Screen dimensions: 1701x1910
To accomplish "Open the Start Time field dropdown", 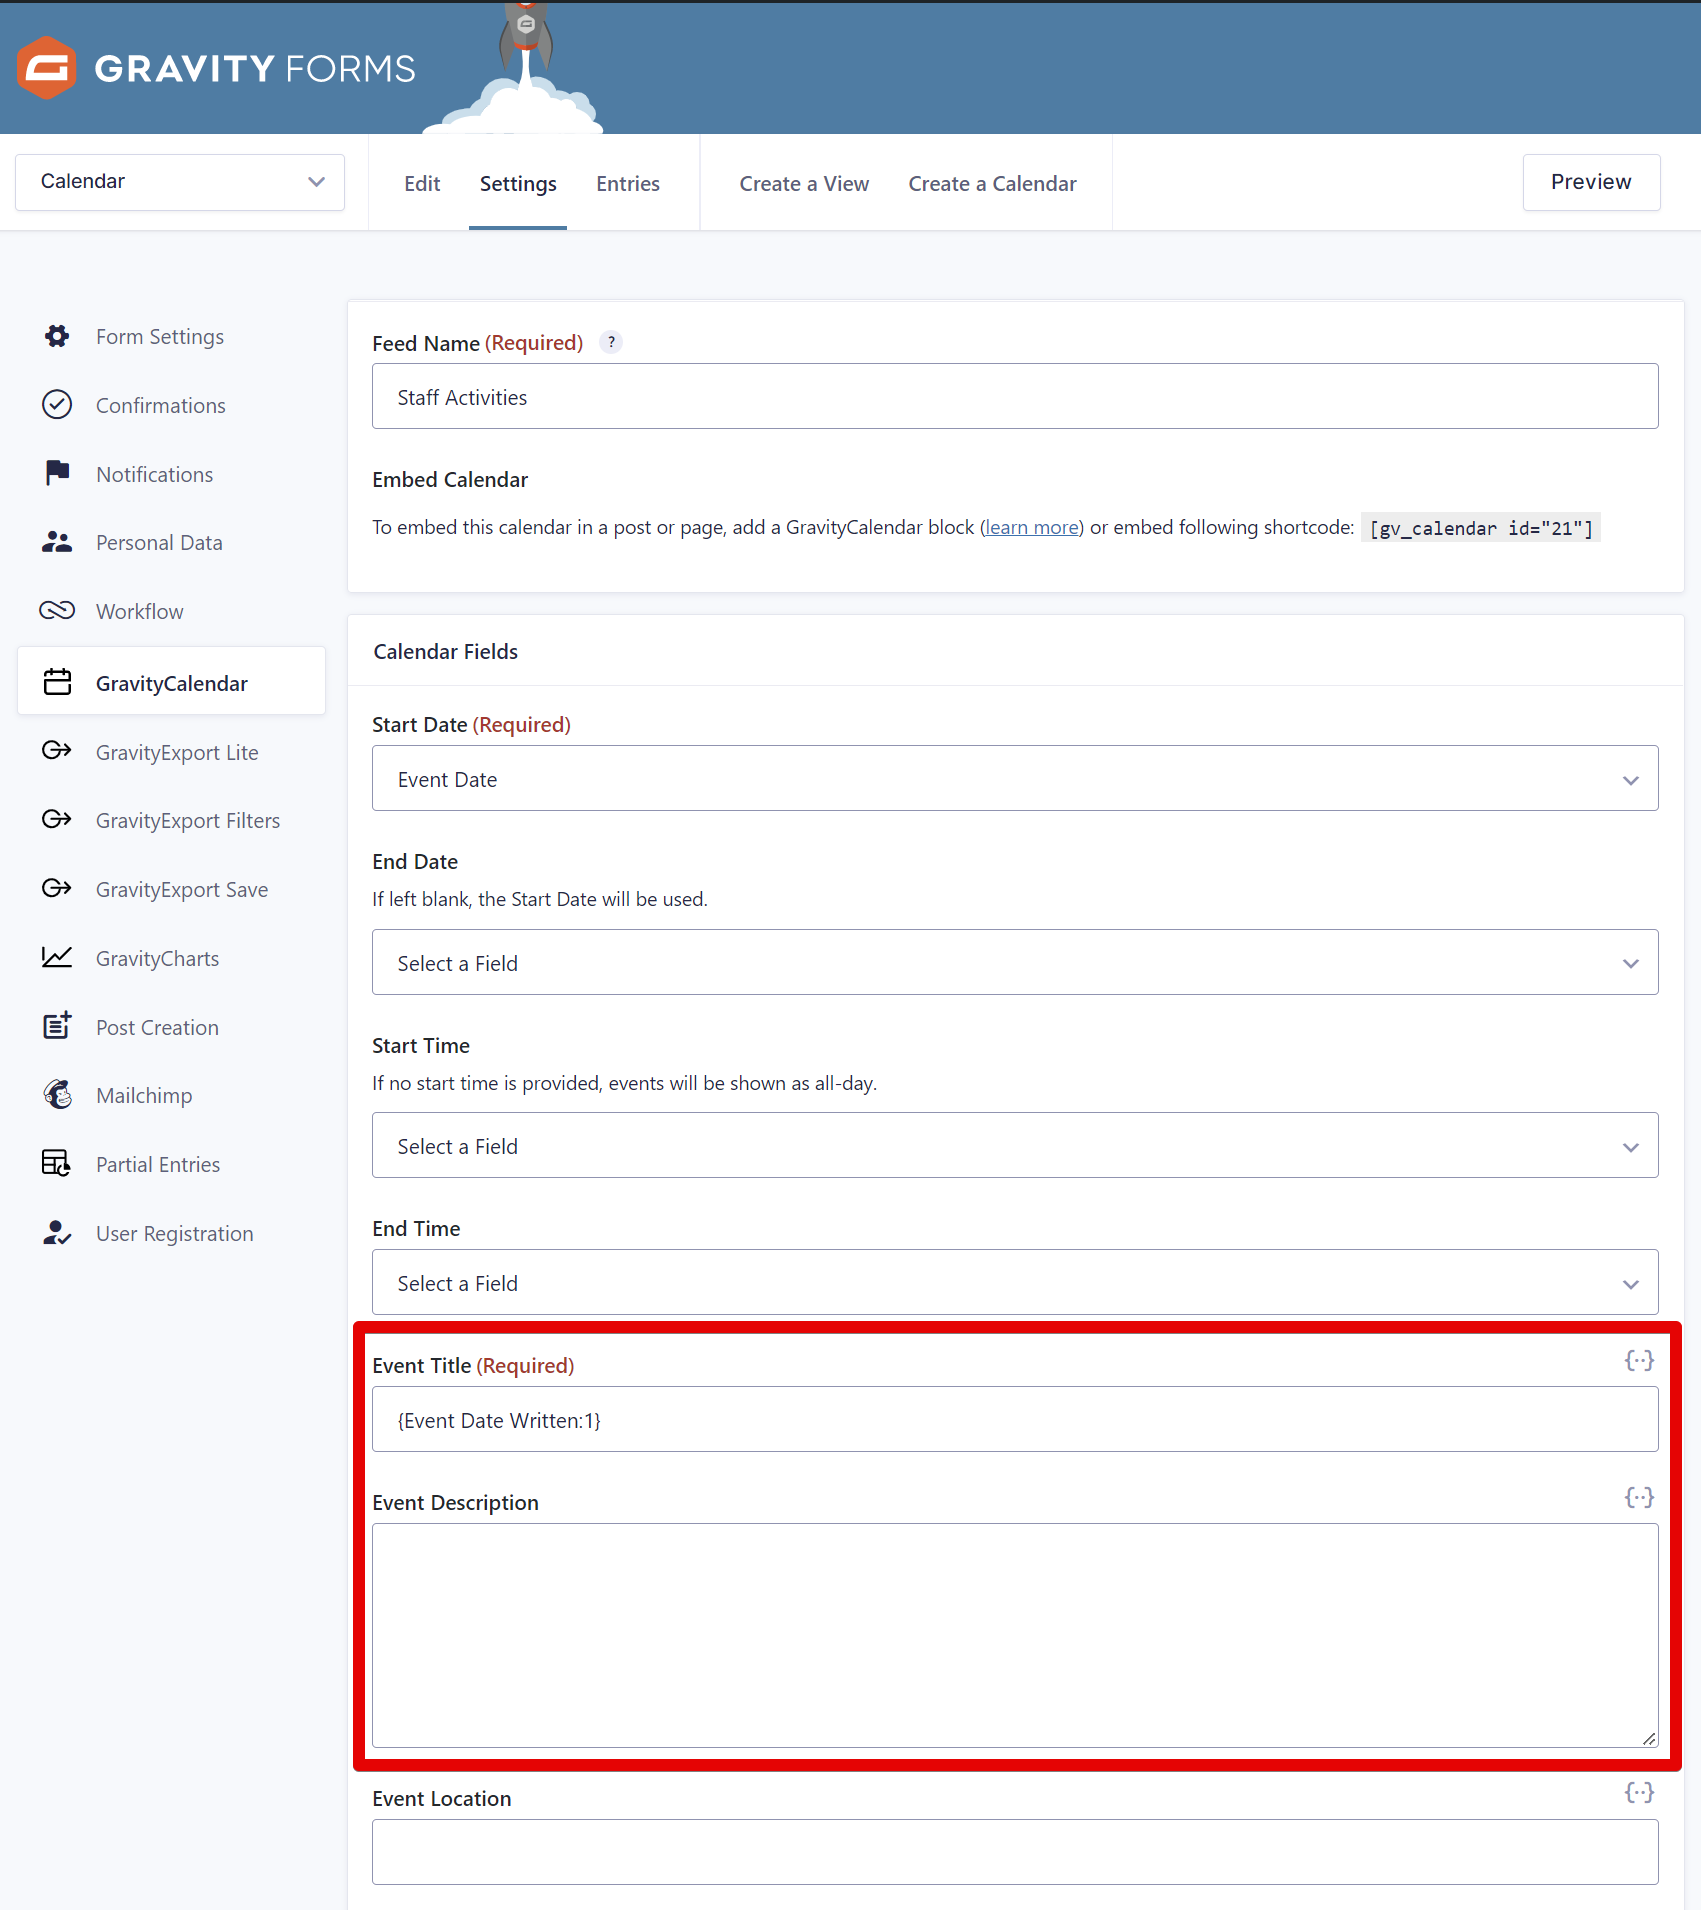I will [1014, 1146].
